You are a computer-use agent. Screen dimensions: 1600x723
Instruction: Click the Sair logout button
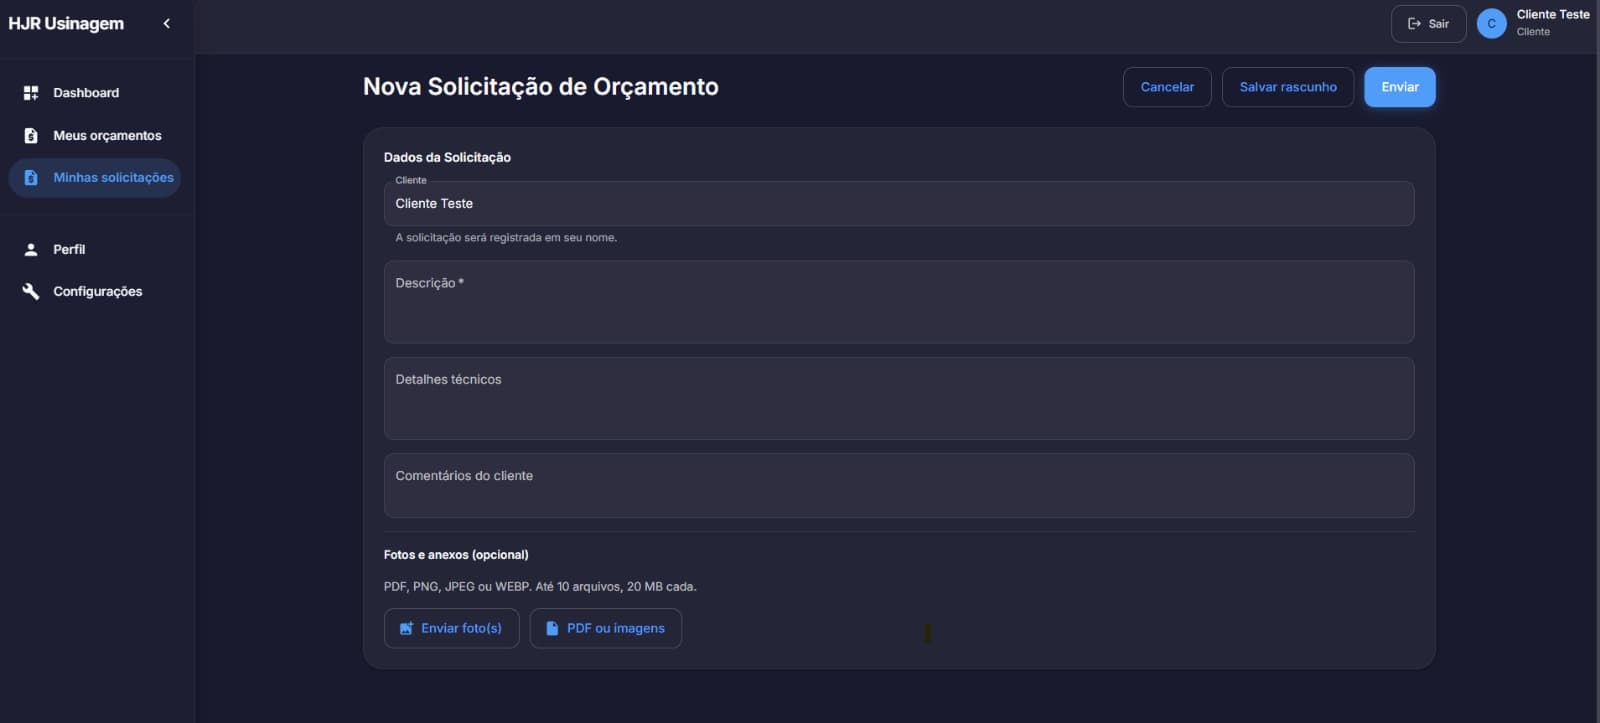[x=1428, y=24]
